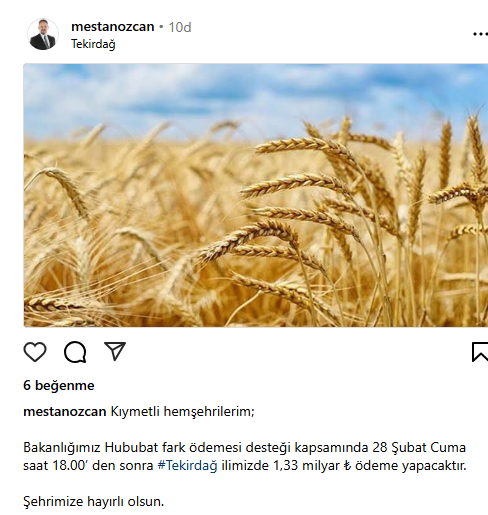Viewport: 488px width, 515px height.
Task: Click the caption greeting Kıymetli hemşehrilerim
Action: 182,412
